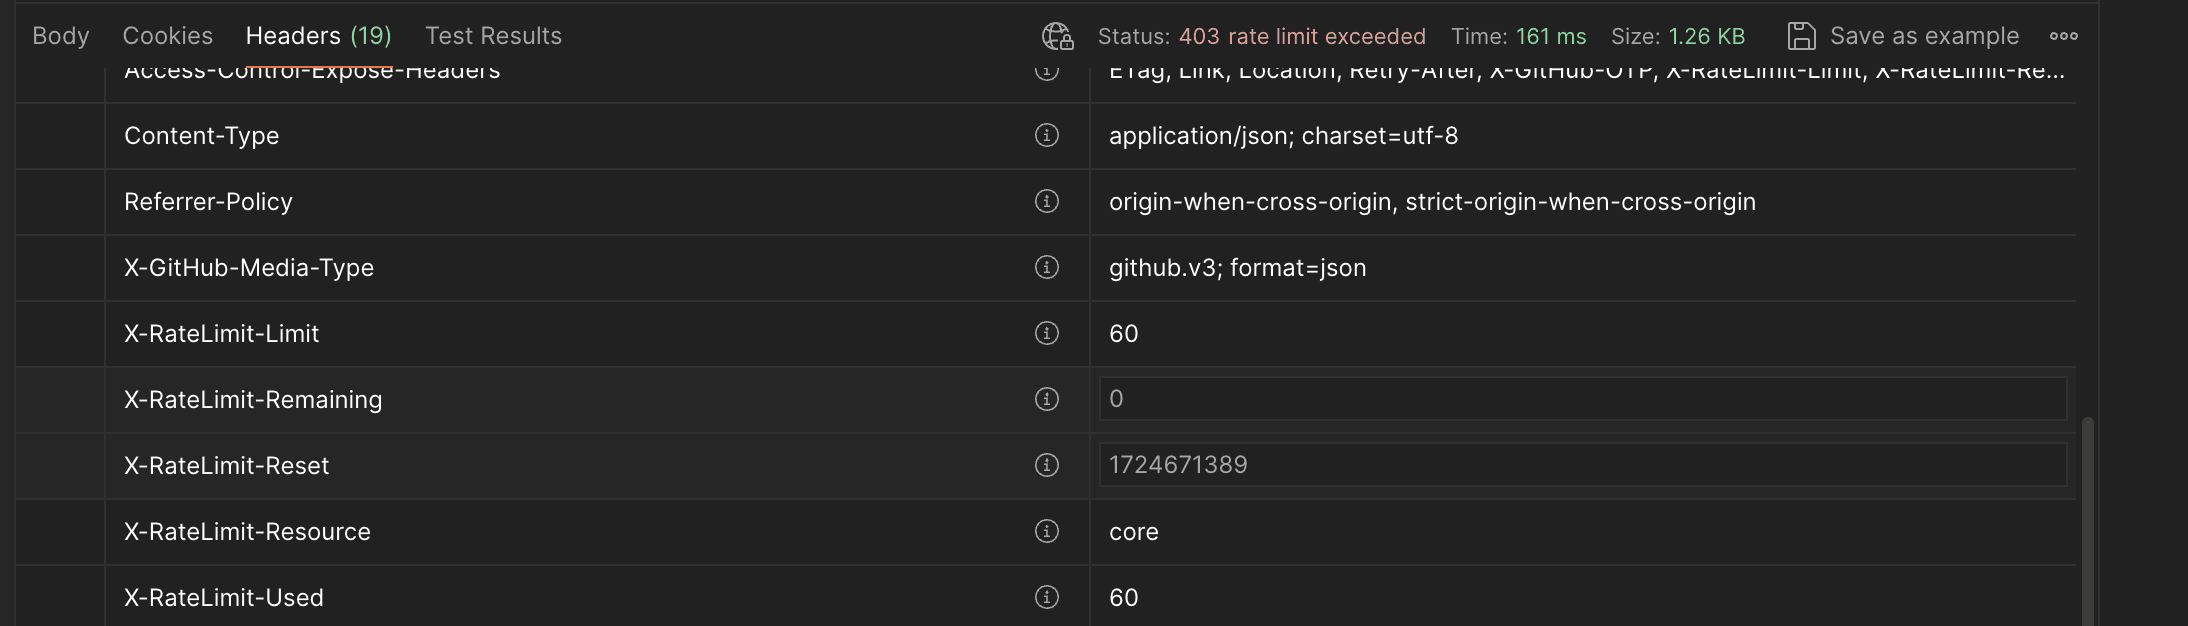2188x626 pixels.
Task: Open the Body response tab
Action: coord(60,36)
